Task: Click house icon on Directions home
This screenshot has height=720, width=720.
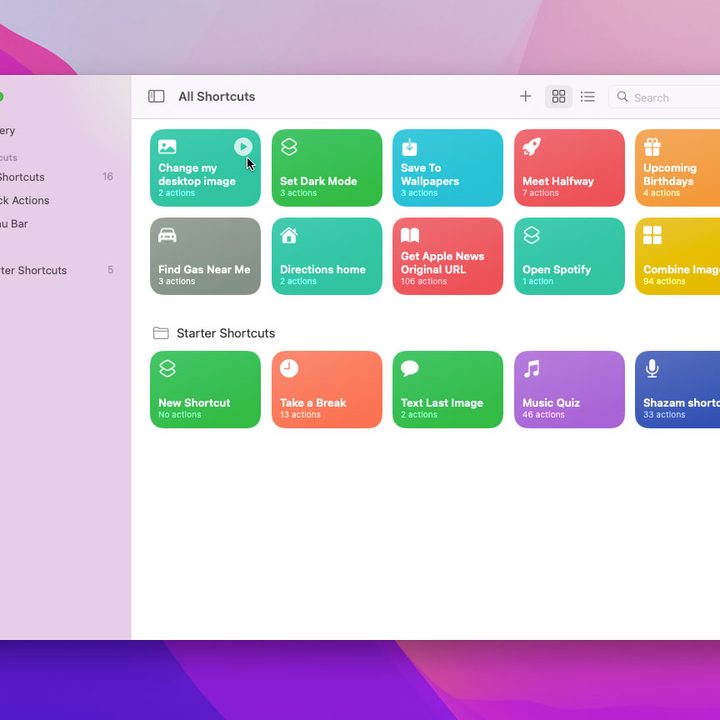Action: [289, 235]
